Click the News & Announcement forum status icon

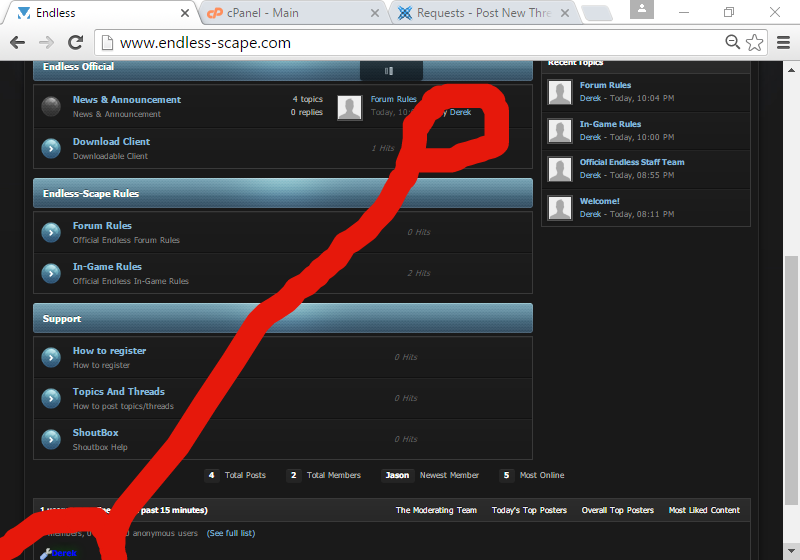51,107
